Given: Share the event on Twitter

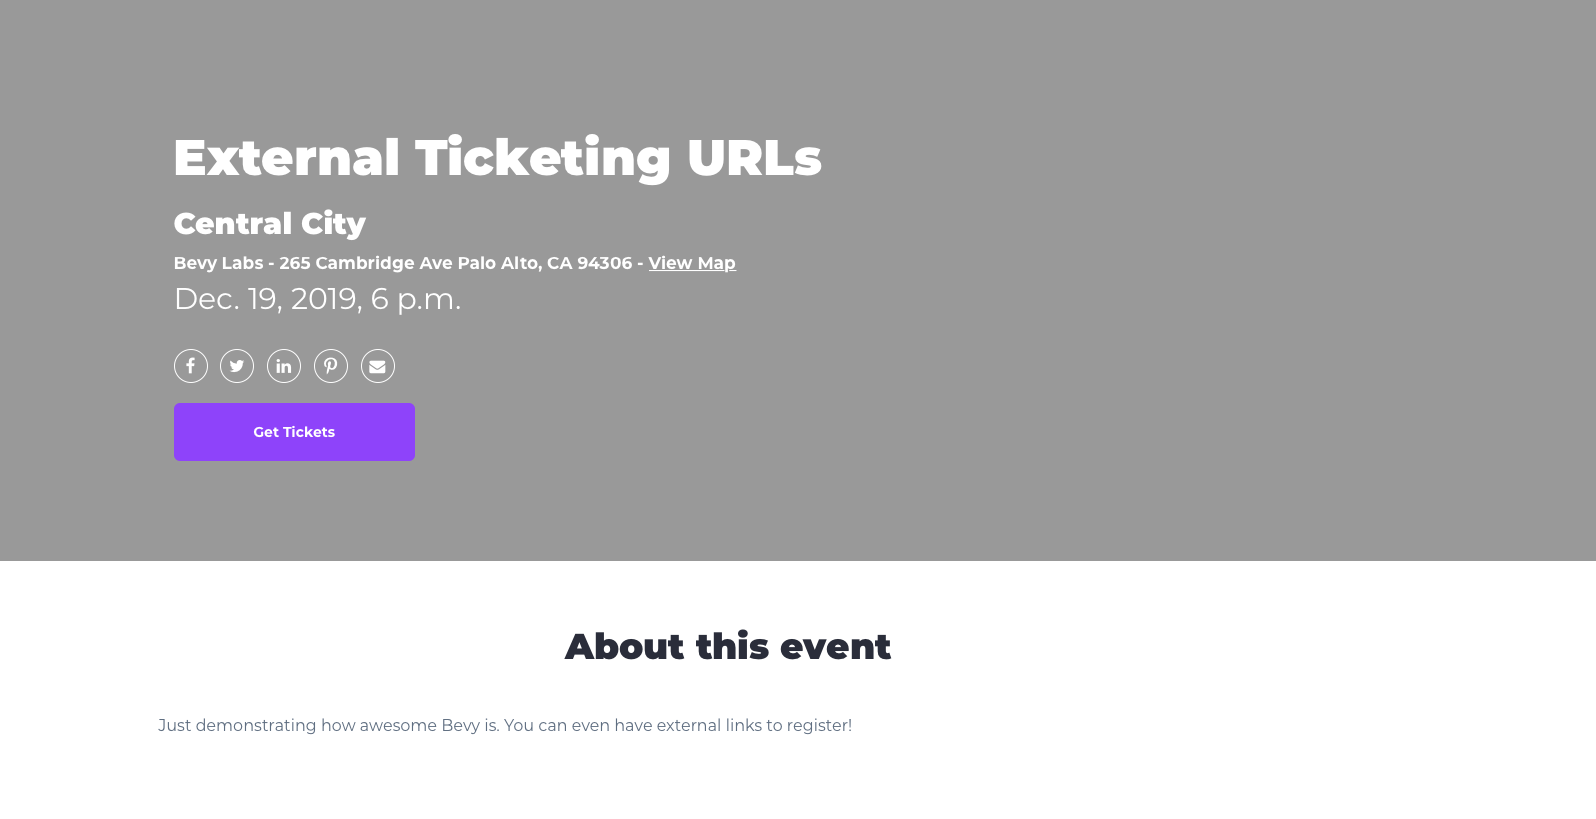Looking at the screenshot, I should [x=237, y=366].
